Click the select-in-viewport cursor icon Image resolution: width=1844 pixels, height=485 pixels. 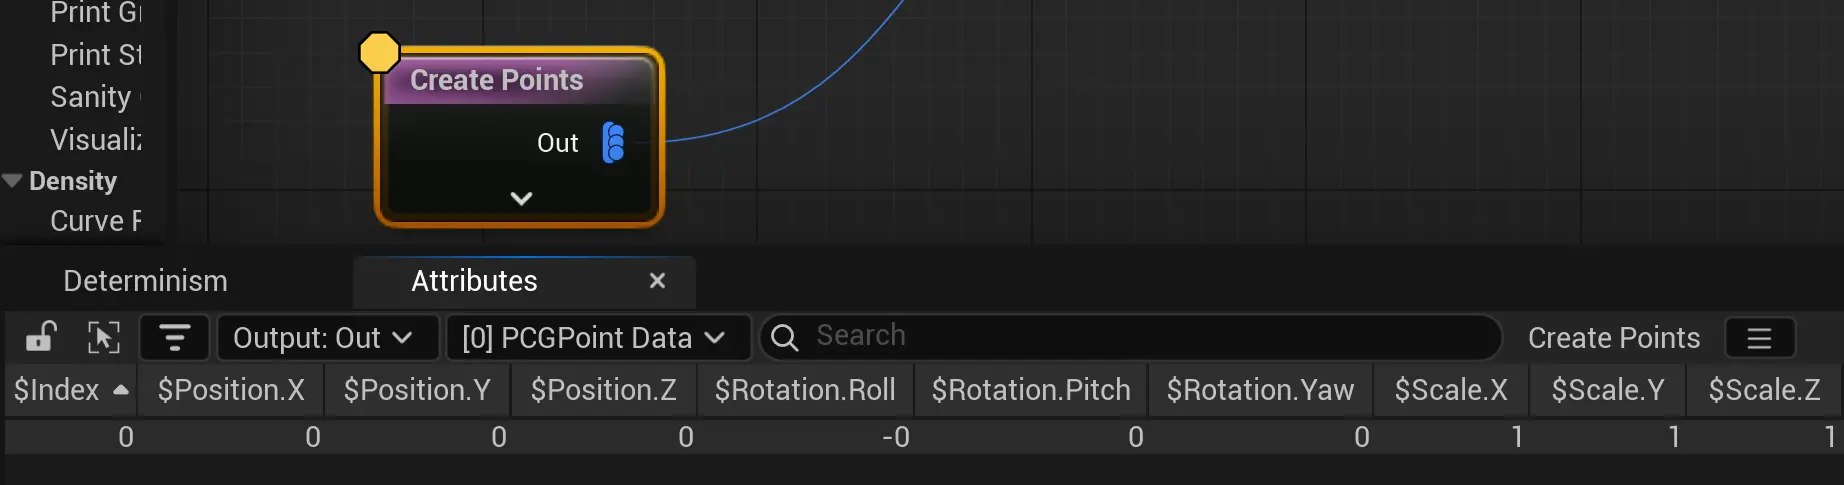(104, 337)
